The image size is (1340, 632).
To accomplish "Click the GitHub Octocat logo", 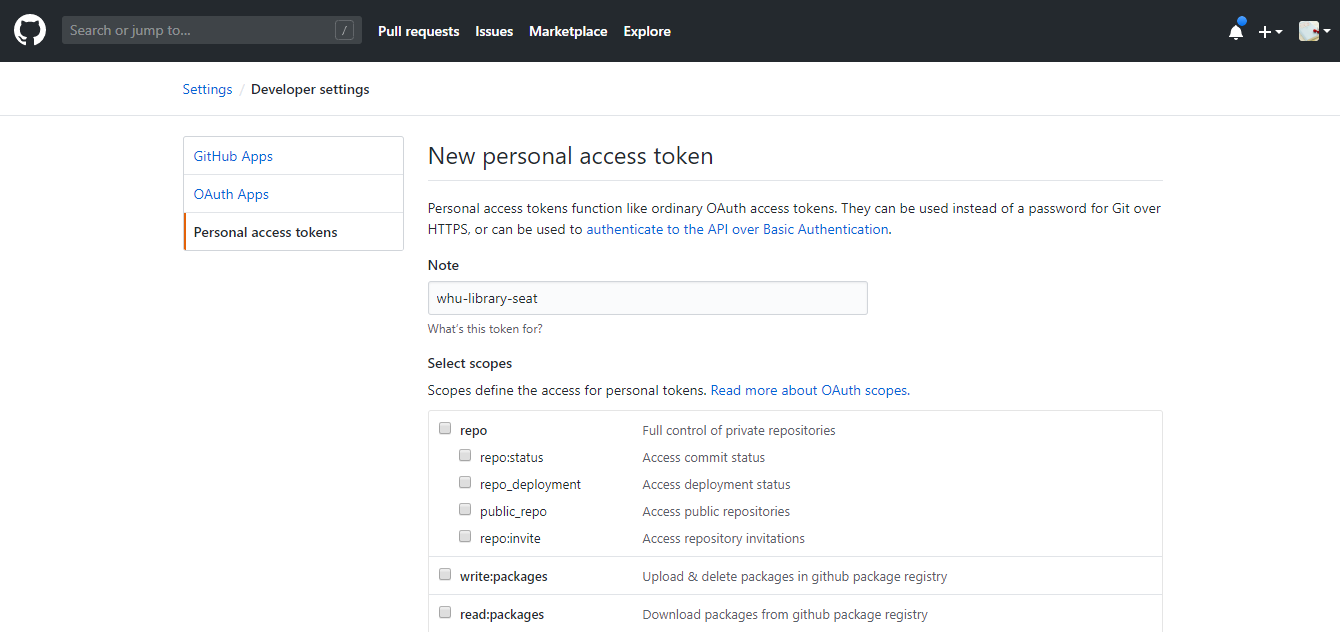I will pyautogui.click(x=30, y=31).
